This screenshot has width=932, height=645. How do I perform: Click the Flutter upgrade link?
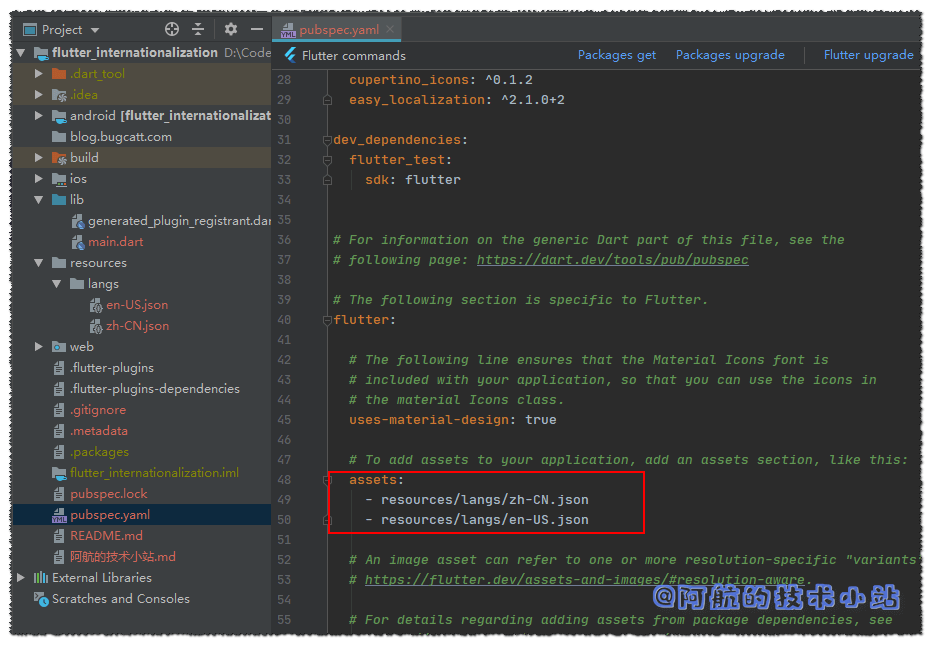(x=868, y=55)
